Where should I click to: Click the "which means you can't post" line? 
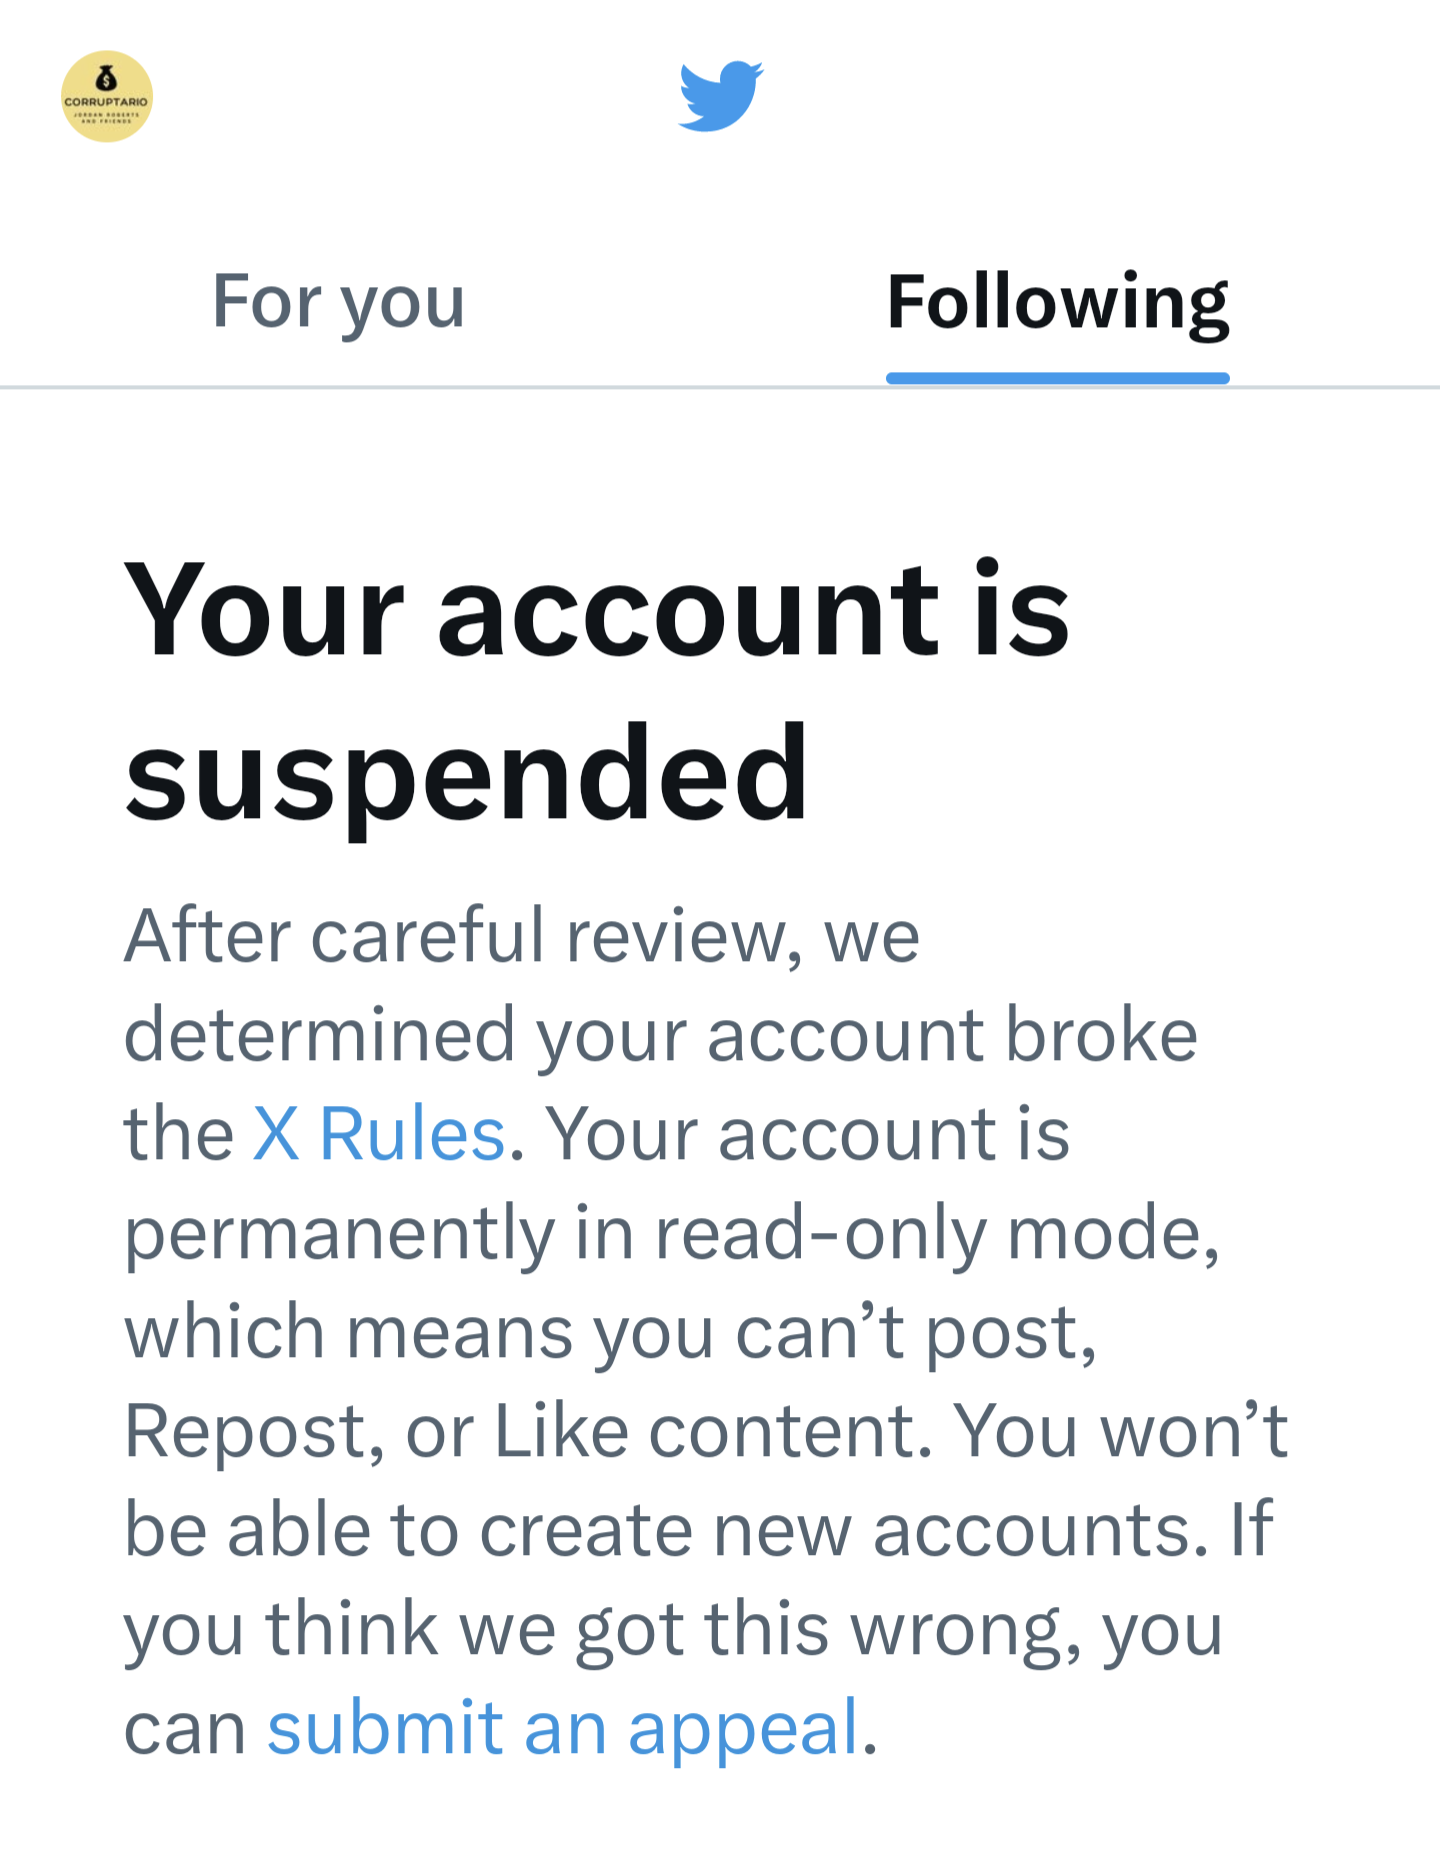610,1332
